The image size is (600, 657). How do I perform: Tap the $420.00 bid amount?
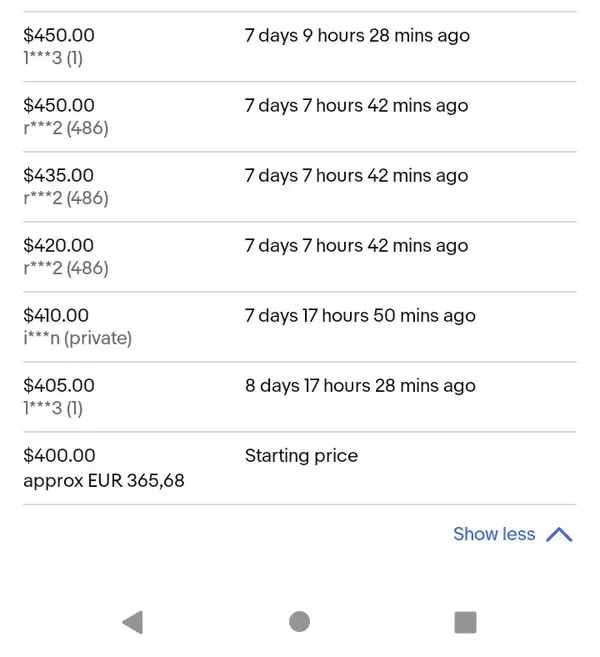(x=59, y=245)
